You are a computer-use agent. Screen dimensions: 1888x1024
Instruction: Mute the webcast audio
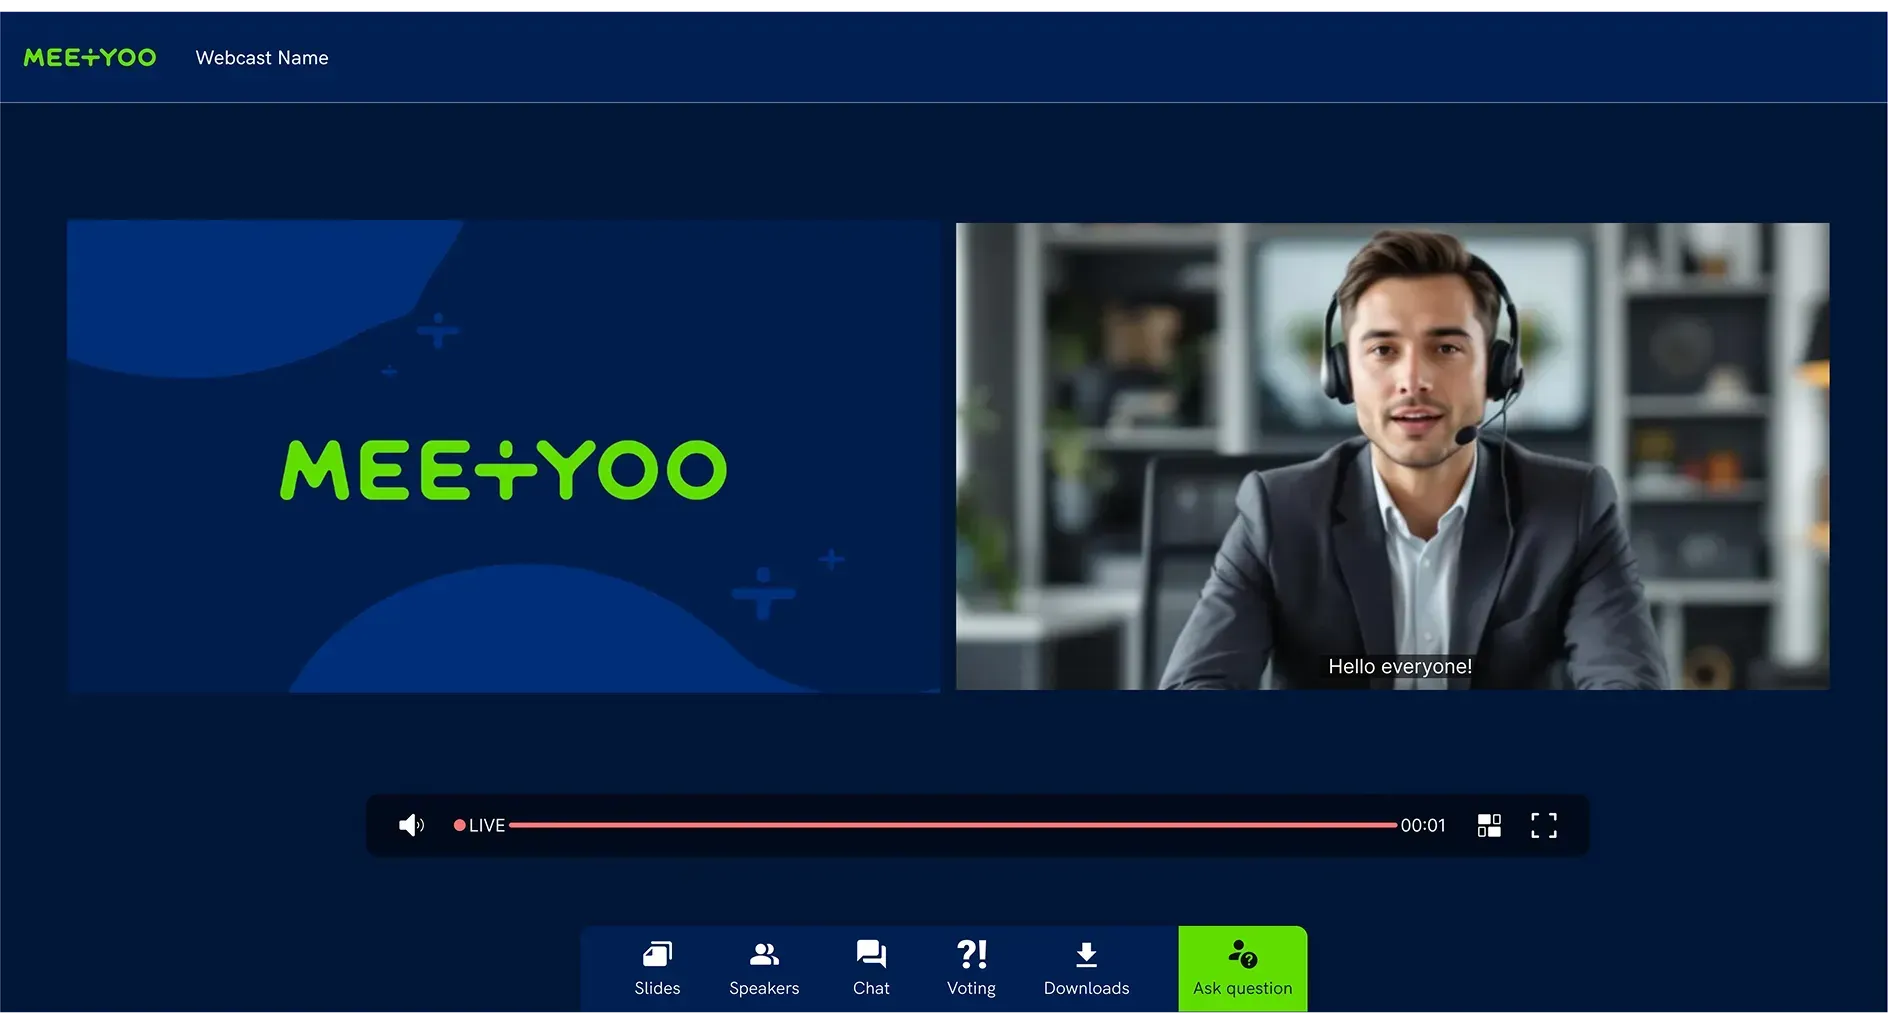pyautogui.click(x=411, y=824)
